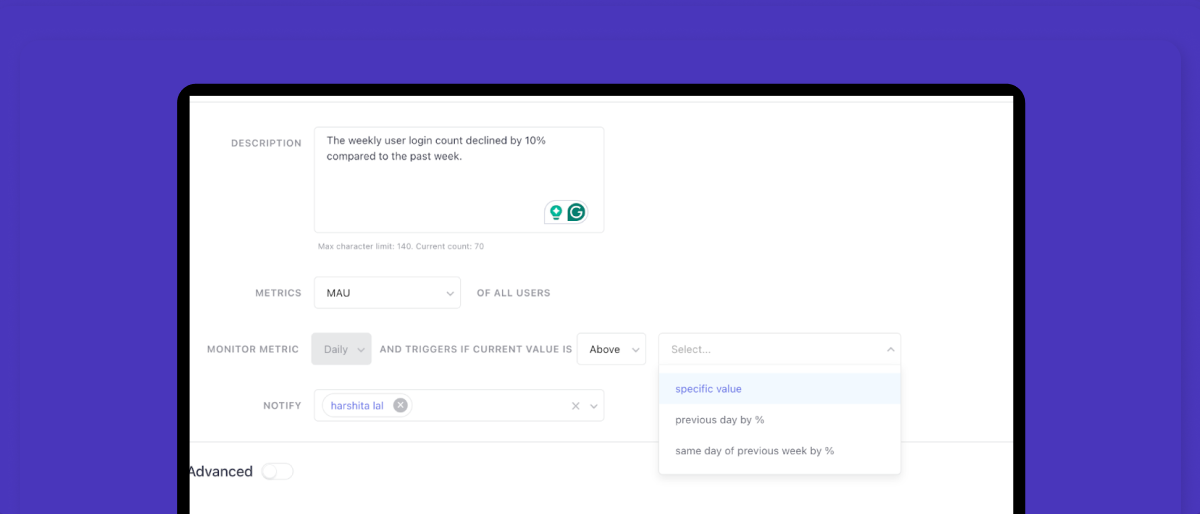
Task: Click the Max character limit helper text
Action: pos(400,246)
